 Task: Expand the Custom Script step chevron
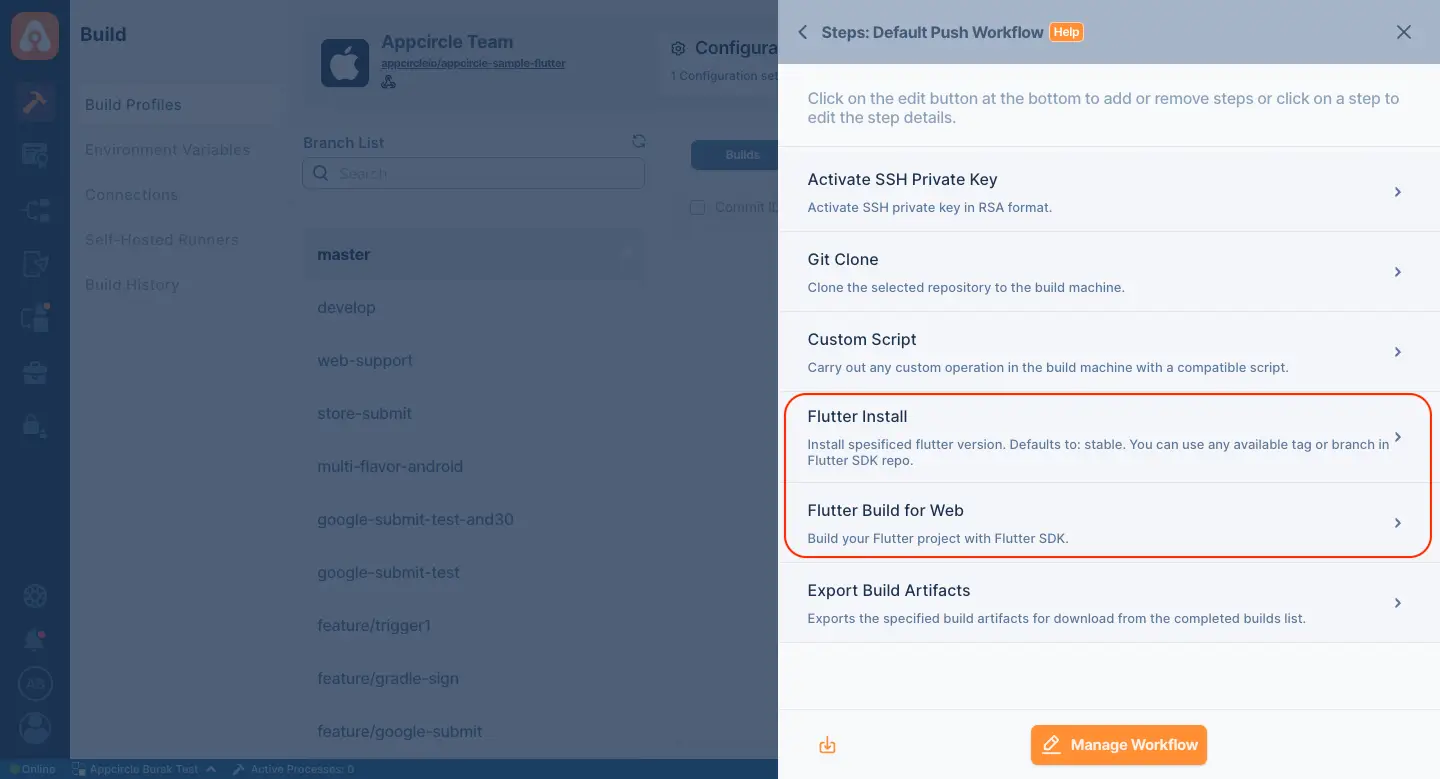[x=1398, y=352]
